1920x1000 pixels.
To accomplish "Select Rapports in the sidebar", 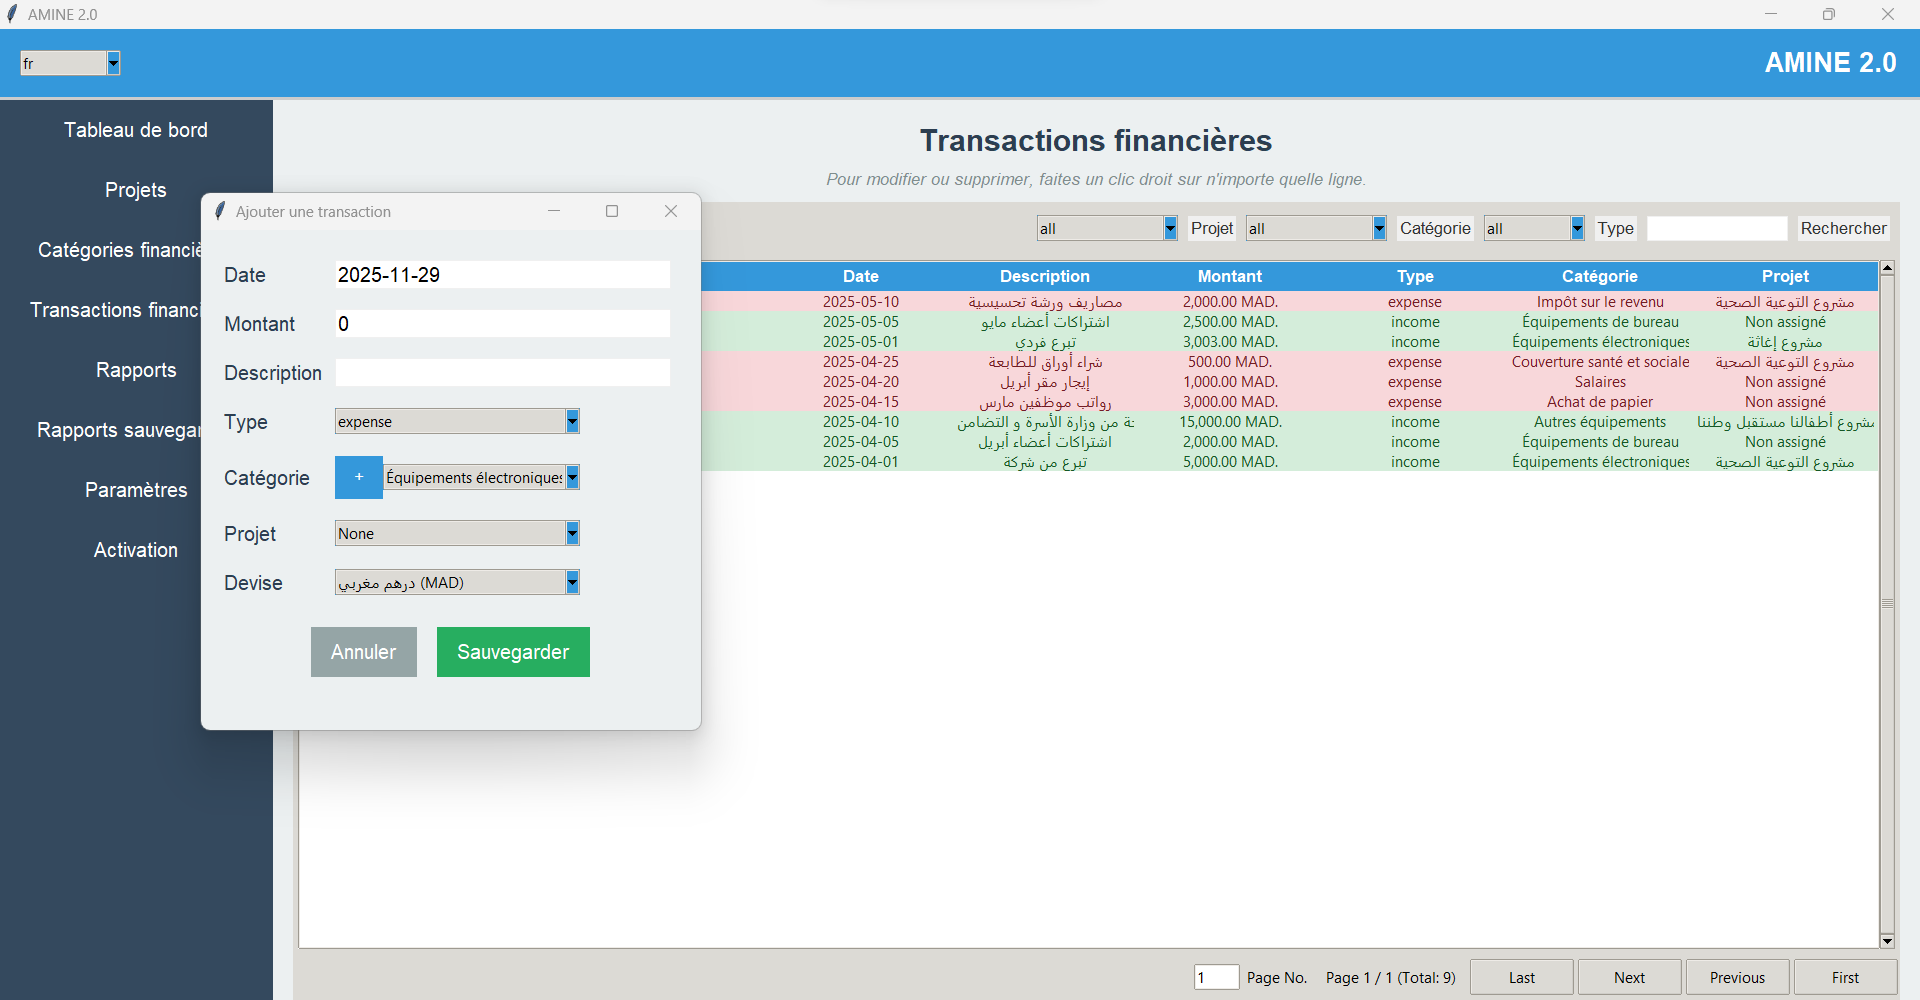I will click(x=136, y=369).
